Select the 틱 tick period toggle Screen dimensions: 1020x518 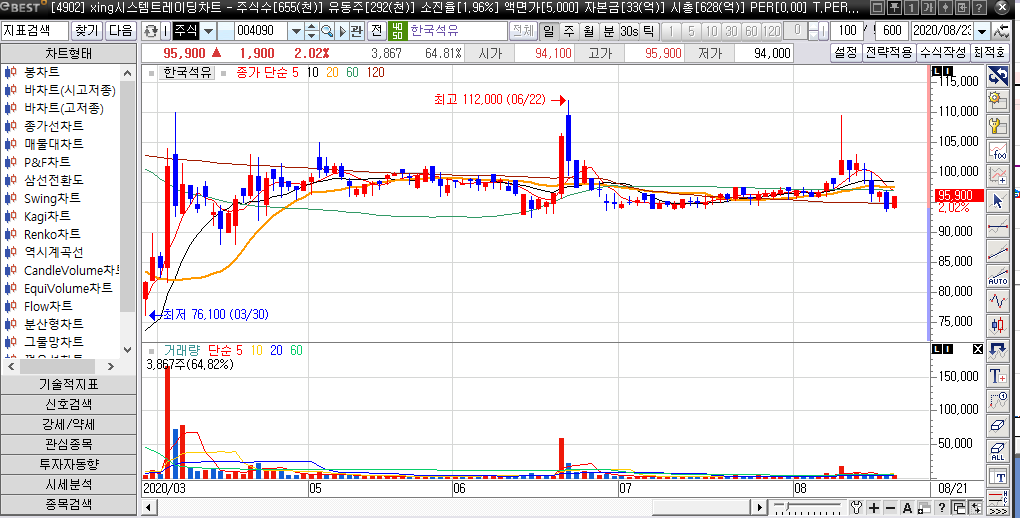pos(649,31)
